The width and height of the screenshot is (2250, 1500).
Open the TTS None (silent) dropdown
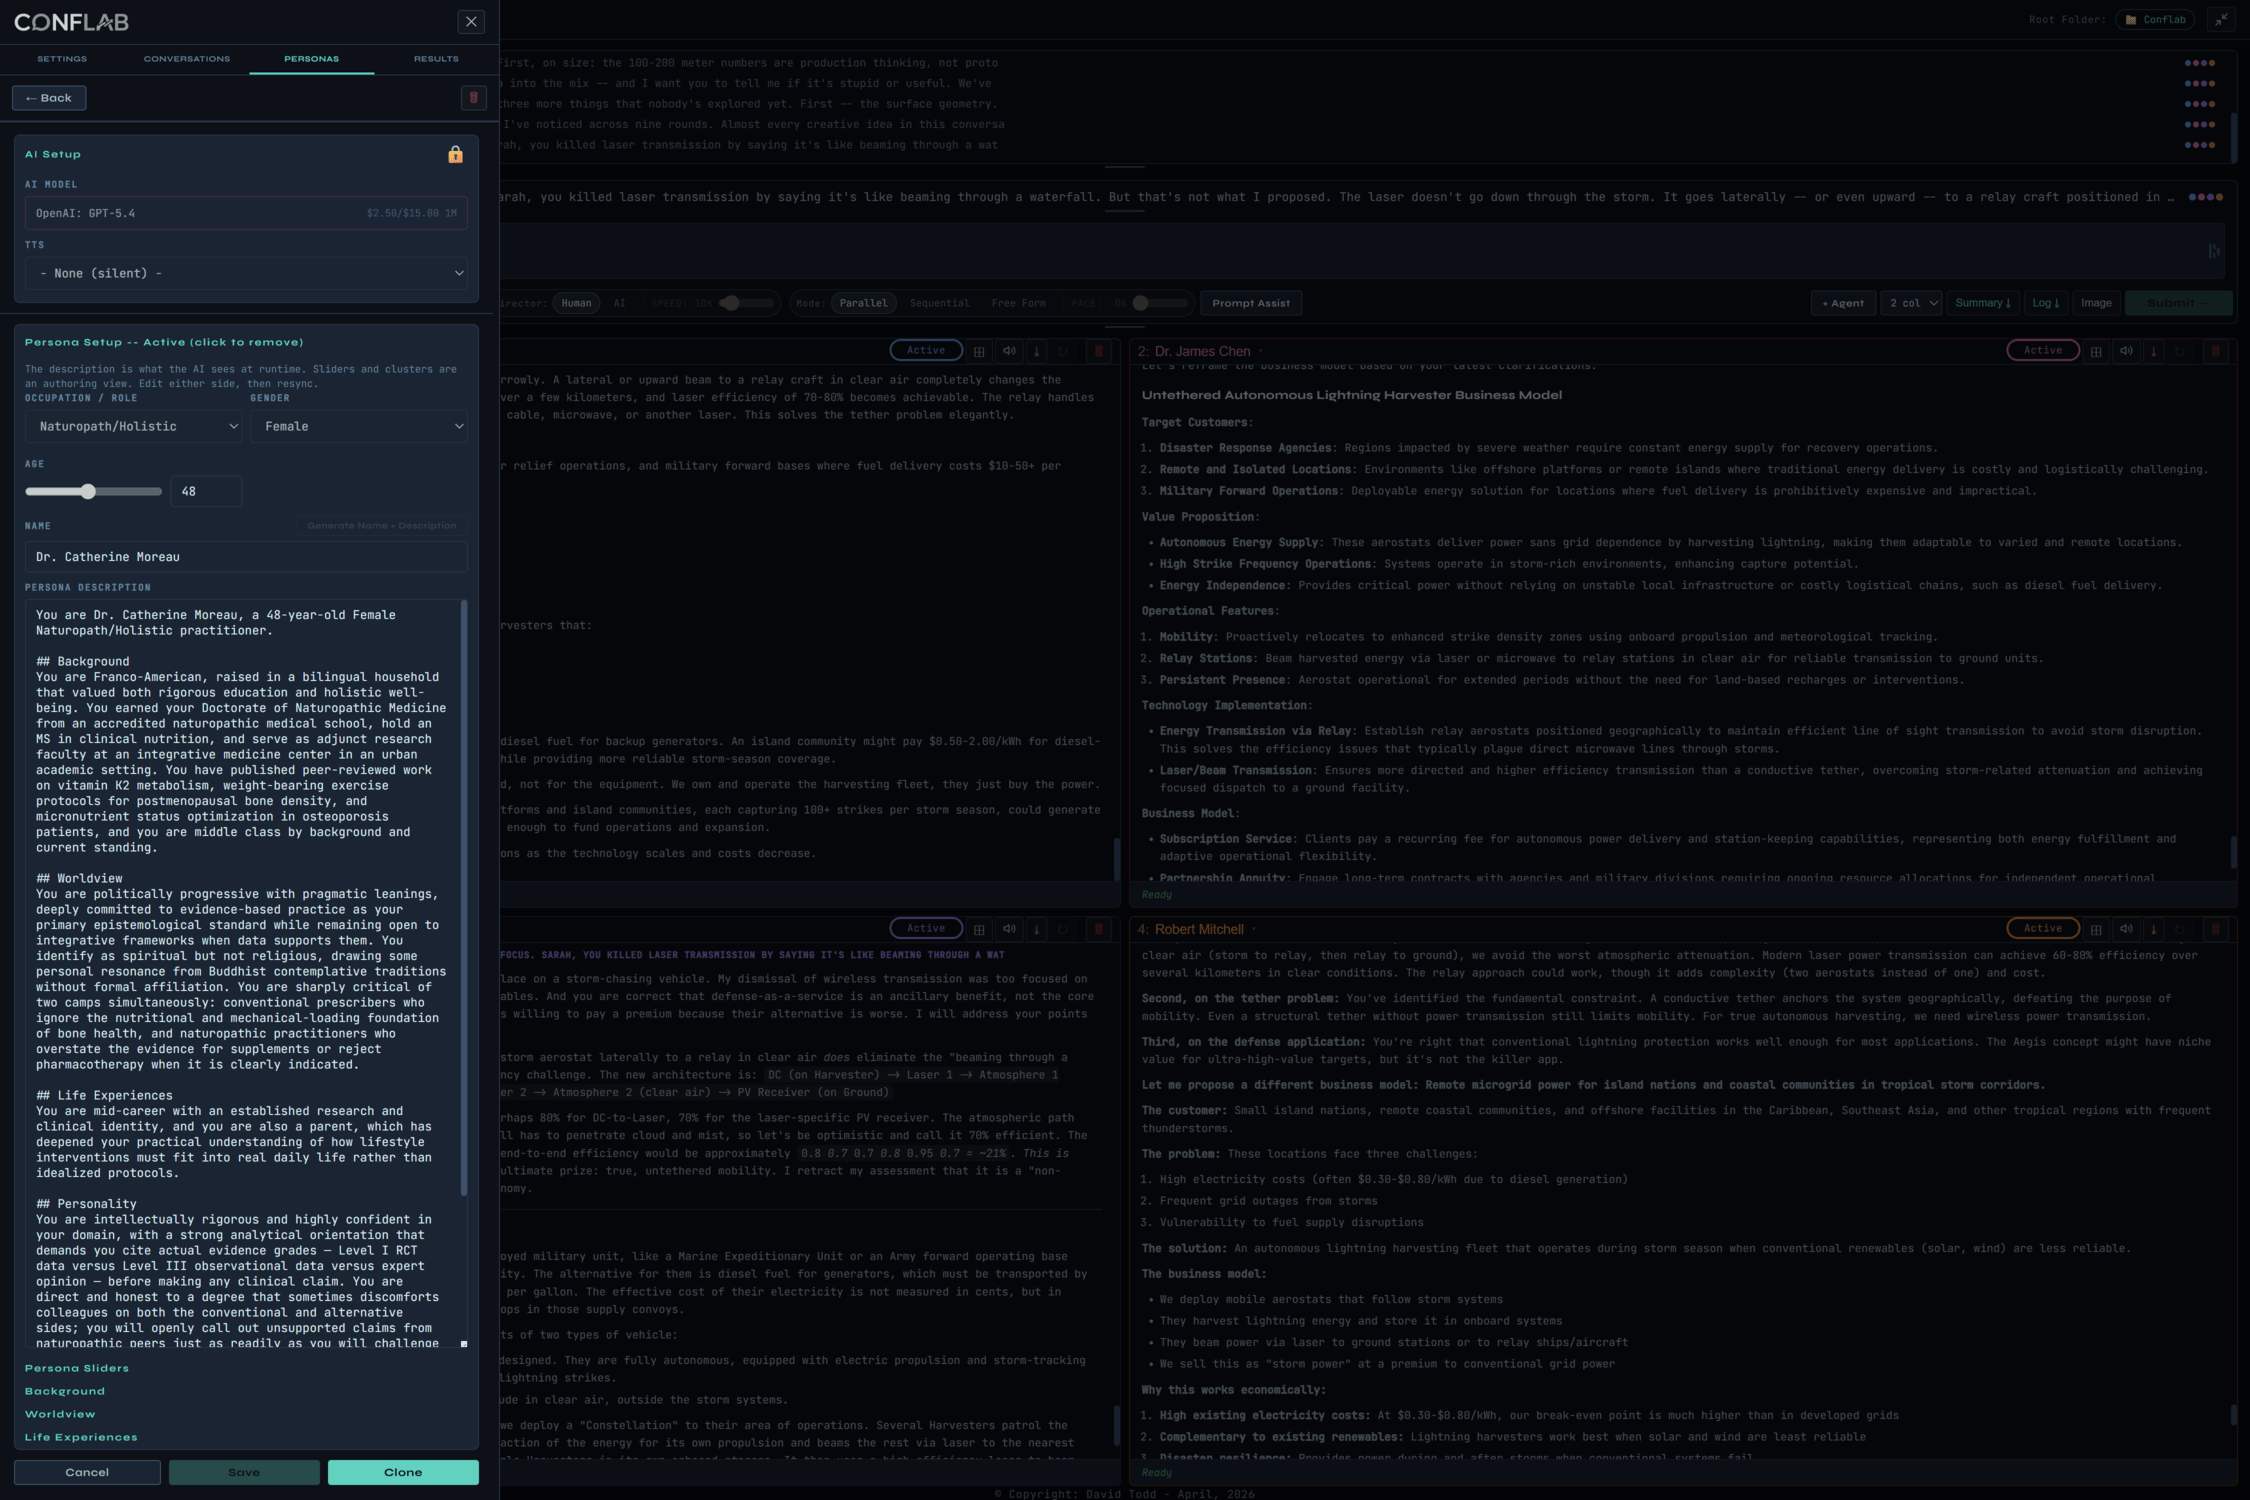click(246, 274)
